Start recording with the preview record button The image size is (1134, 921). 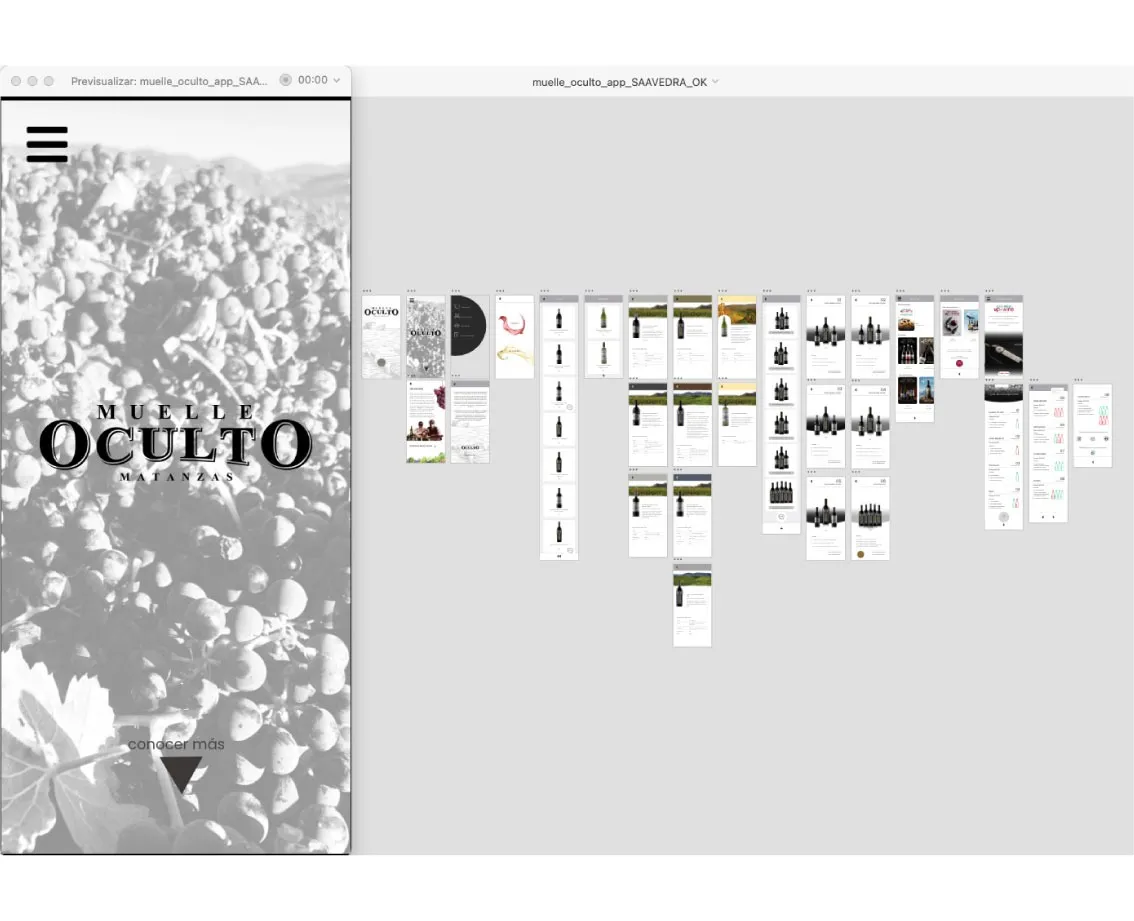coord(285,81)
